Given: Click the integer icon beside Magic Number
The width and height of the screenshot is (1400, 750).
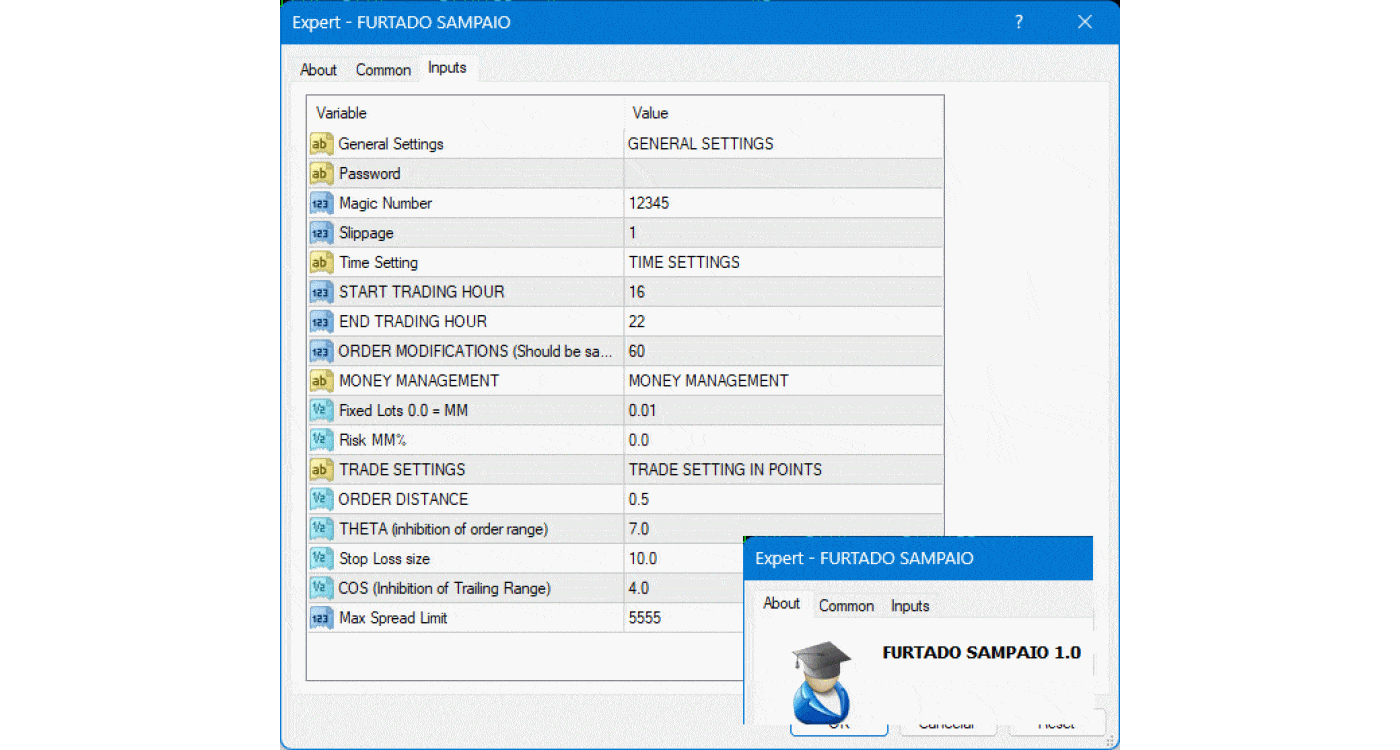Looking at the screenshot, I should coord(320,203).
